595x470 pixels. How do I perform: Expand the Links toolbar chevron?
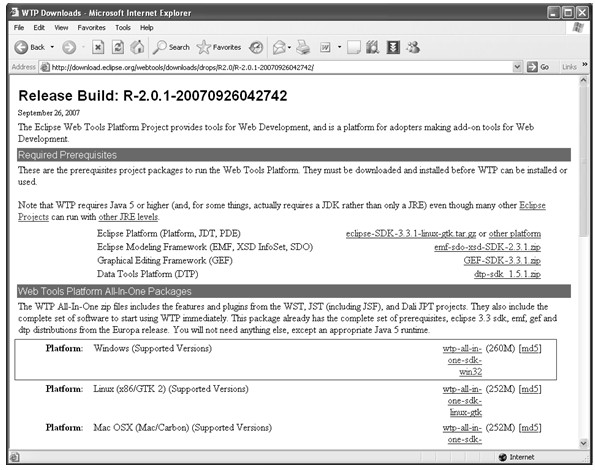pos(585,65)
